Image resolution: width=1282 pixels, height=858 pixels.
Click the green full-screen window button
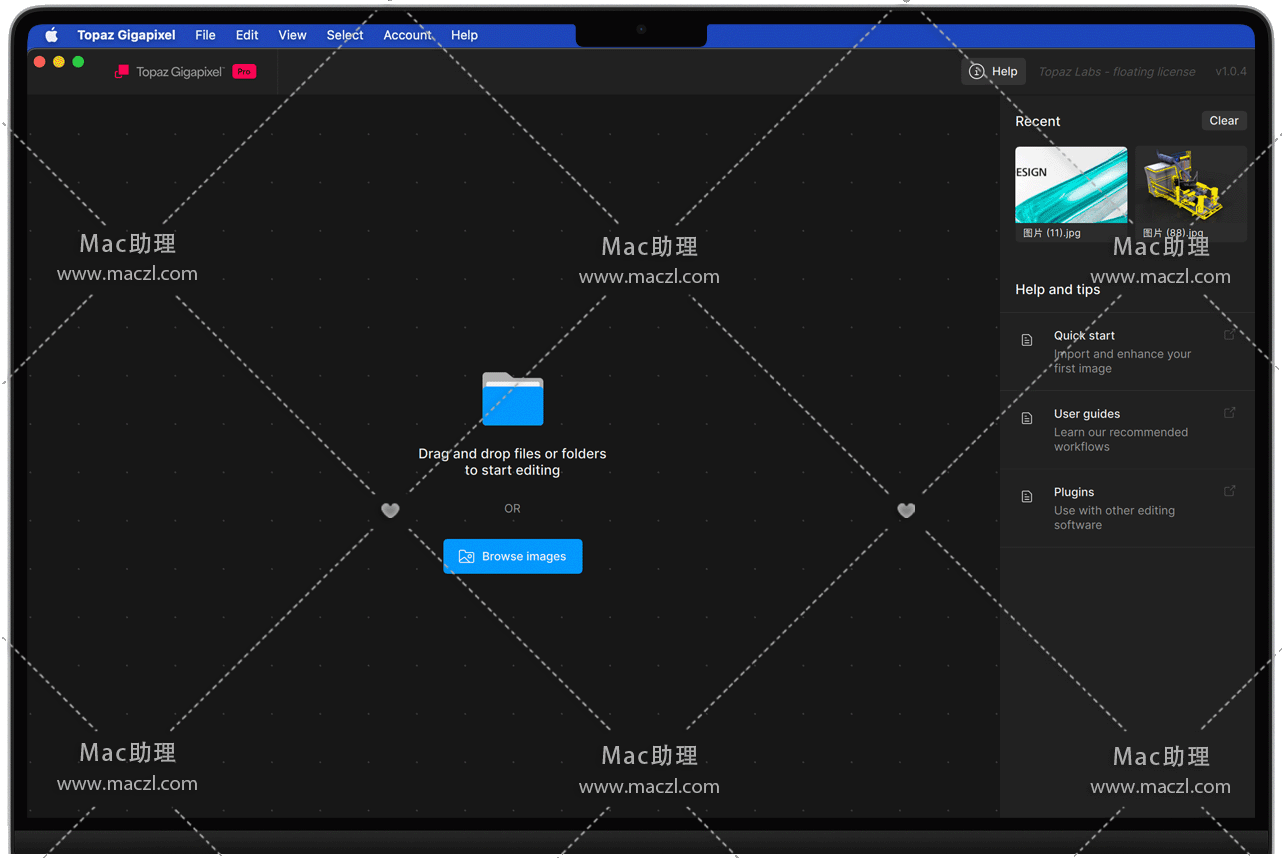click(x=78, y=62)
